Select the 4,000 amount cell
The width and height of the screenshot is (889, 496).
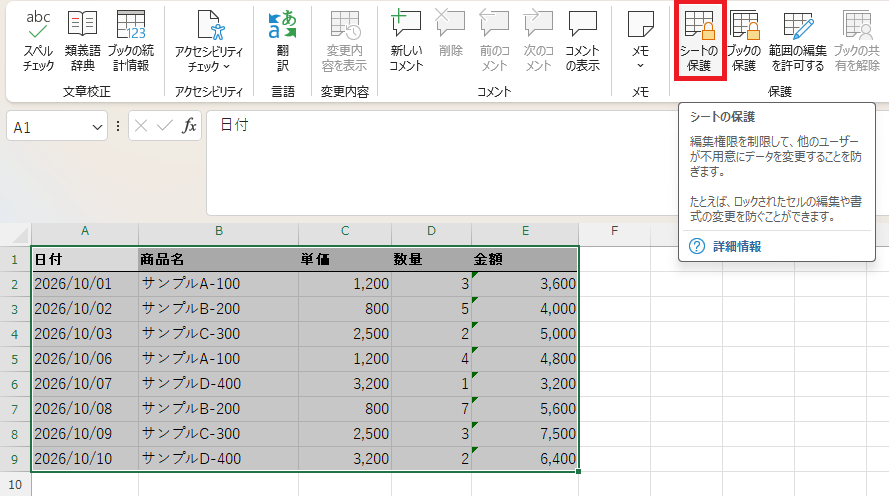525,309
